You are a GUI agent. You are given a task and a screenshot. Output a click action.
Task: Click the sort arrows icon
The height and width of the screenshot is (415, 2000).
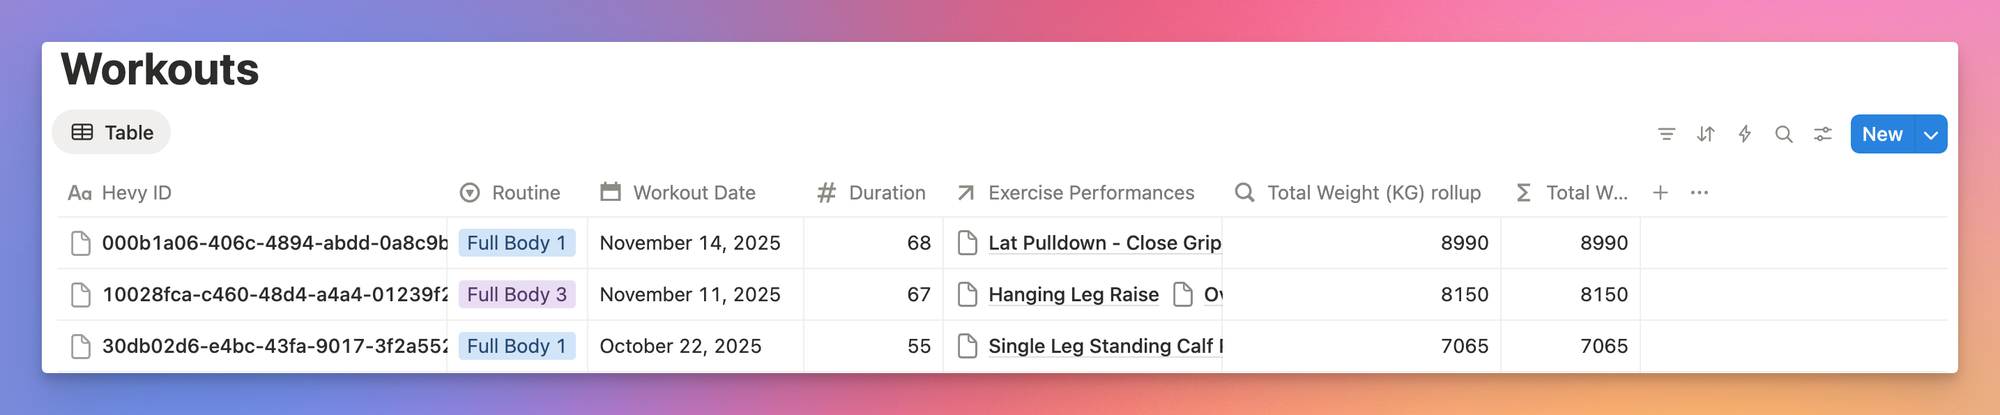1706,134
